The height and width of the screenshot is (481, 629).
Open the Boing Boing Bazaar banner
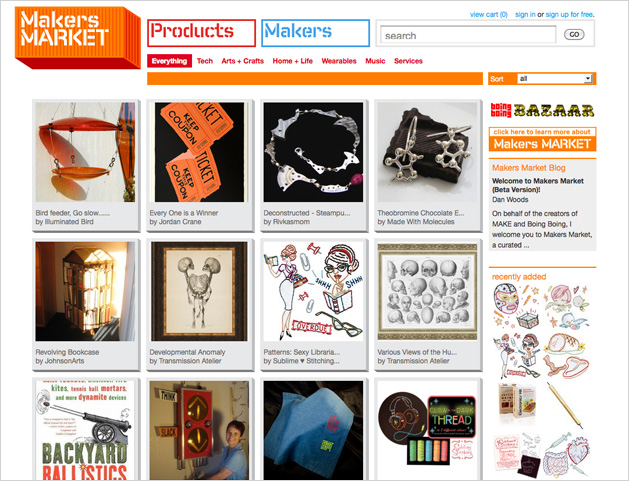542,110
